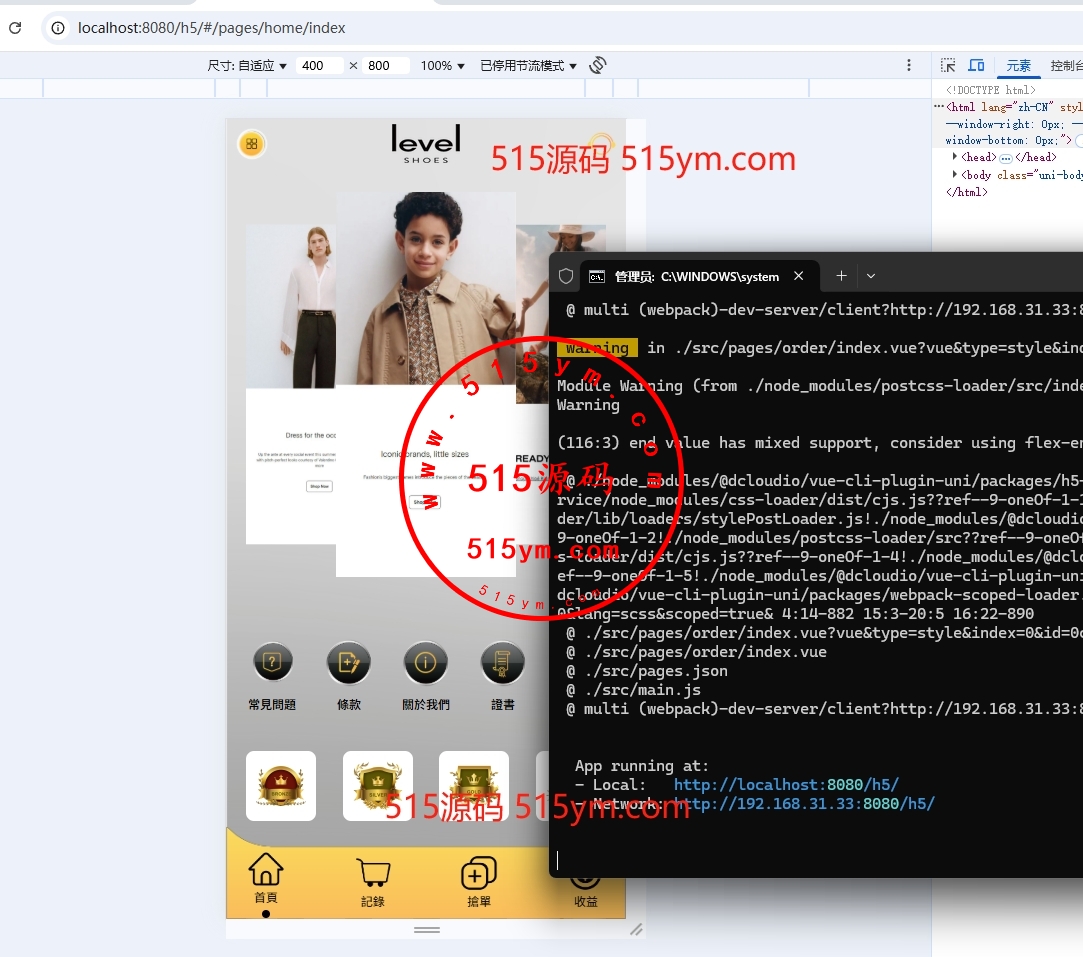Open the 已停用节流模式 throttling dropdown
The height and width of the screenshot is (957, 1083).
(528, 66)
